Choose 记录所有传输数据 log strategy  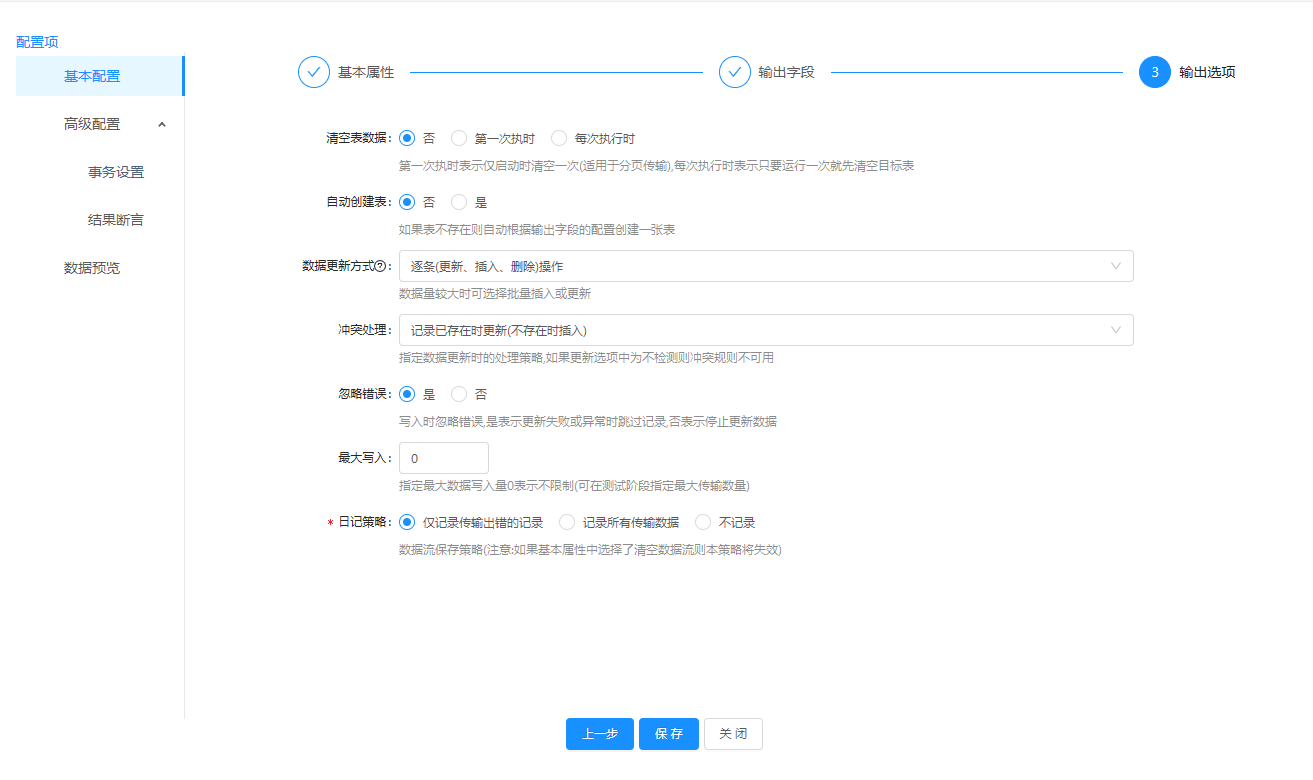567,522
